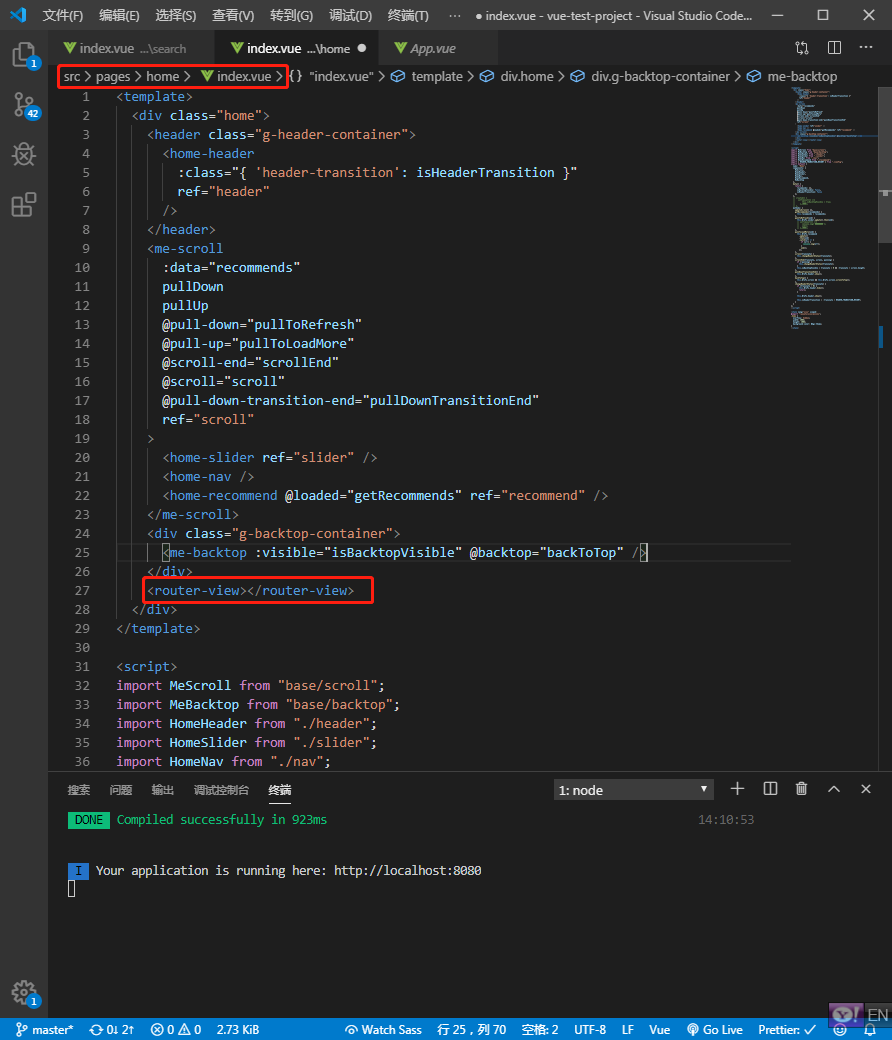Split the editor to the right
Image resolution: width=892 pixels, height=1040 pixels.
pyautogui.click(x=834, y=48)
